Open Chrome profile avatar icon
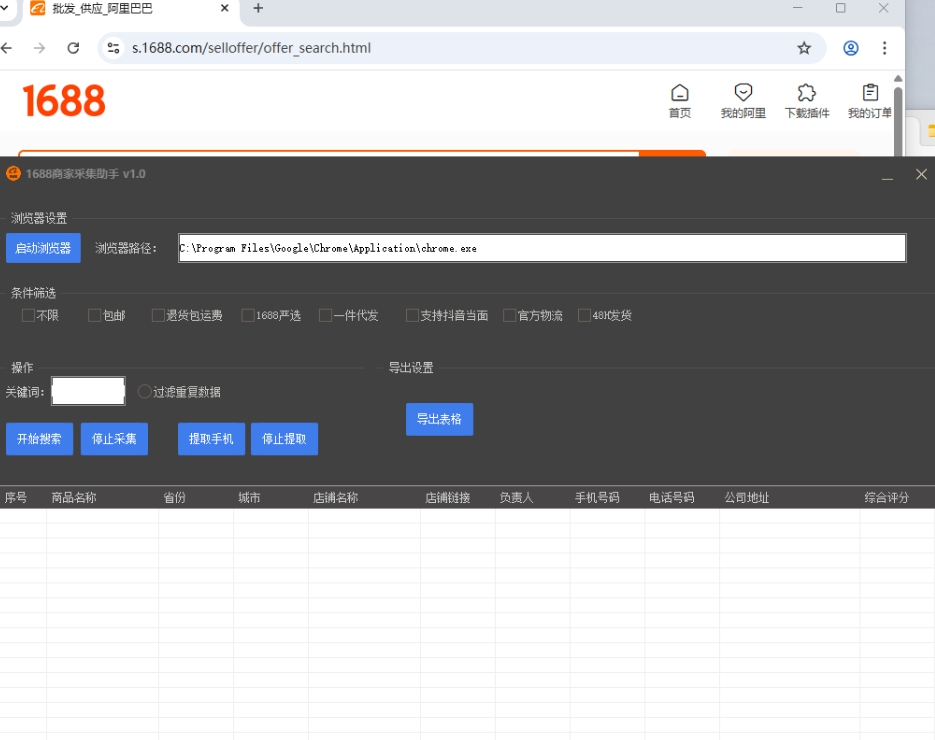This screenshot has width=935, height=740. pos(851,48)
